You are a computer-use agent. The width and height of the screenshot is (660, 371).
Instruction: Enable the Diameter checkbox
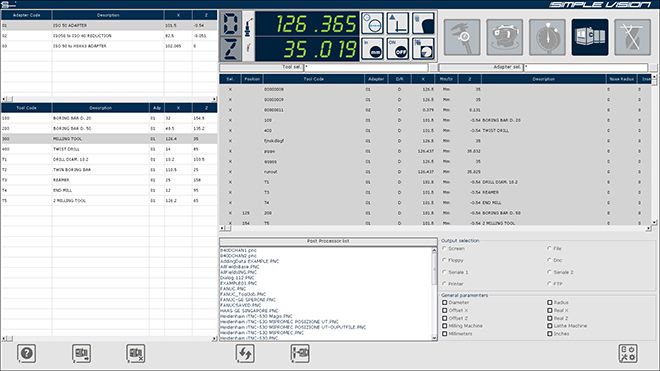[444, 302]
